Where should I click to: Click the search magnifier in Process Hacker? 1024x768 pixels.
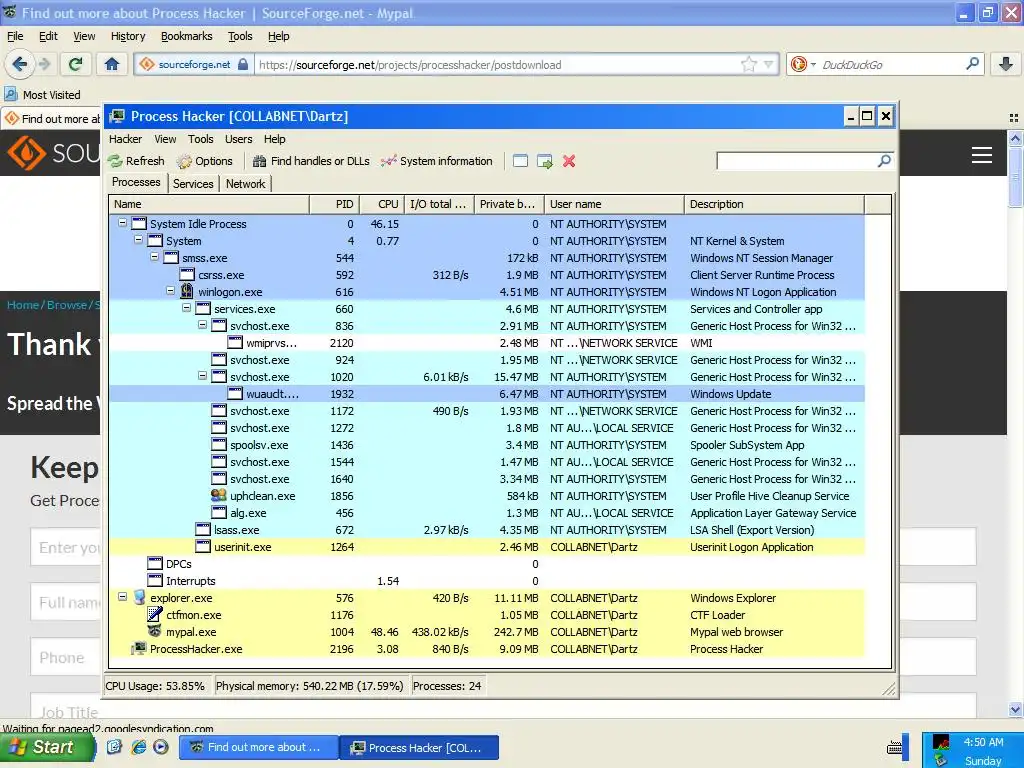884,161
